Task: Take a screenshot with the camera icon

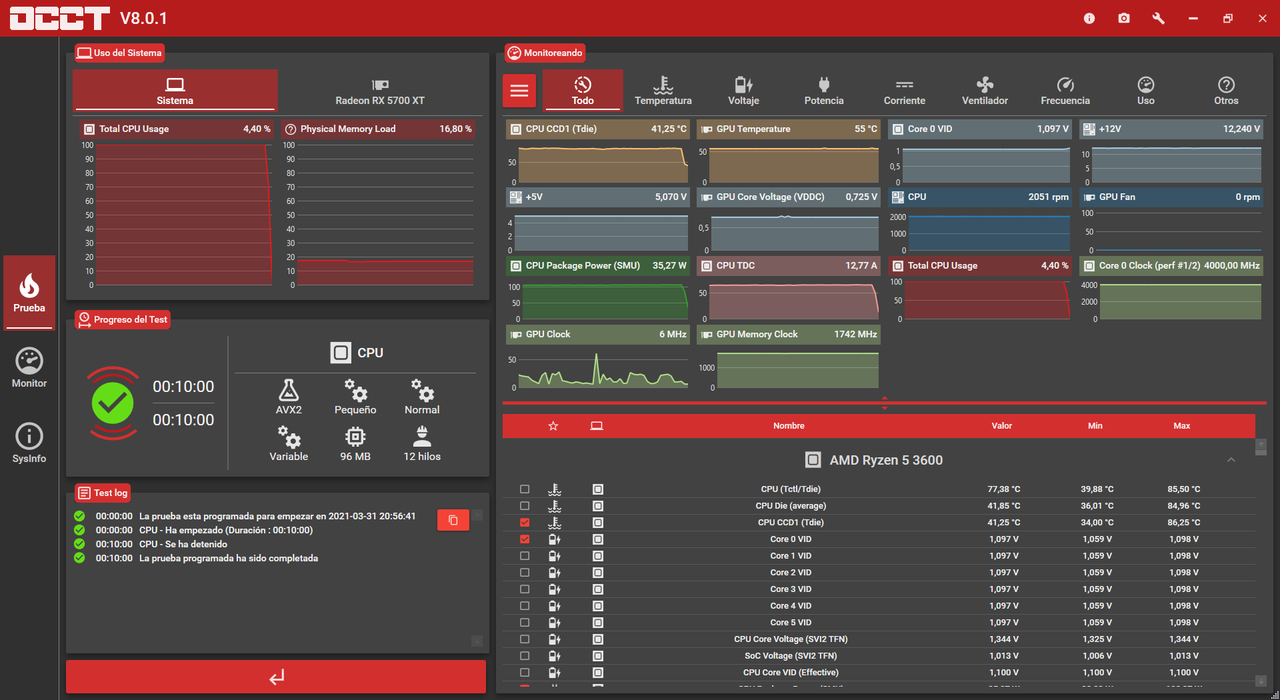Action: 1124,18
